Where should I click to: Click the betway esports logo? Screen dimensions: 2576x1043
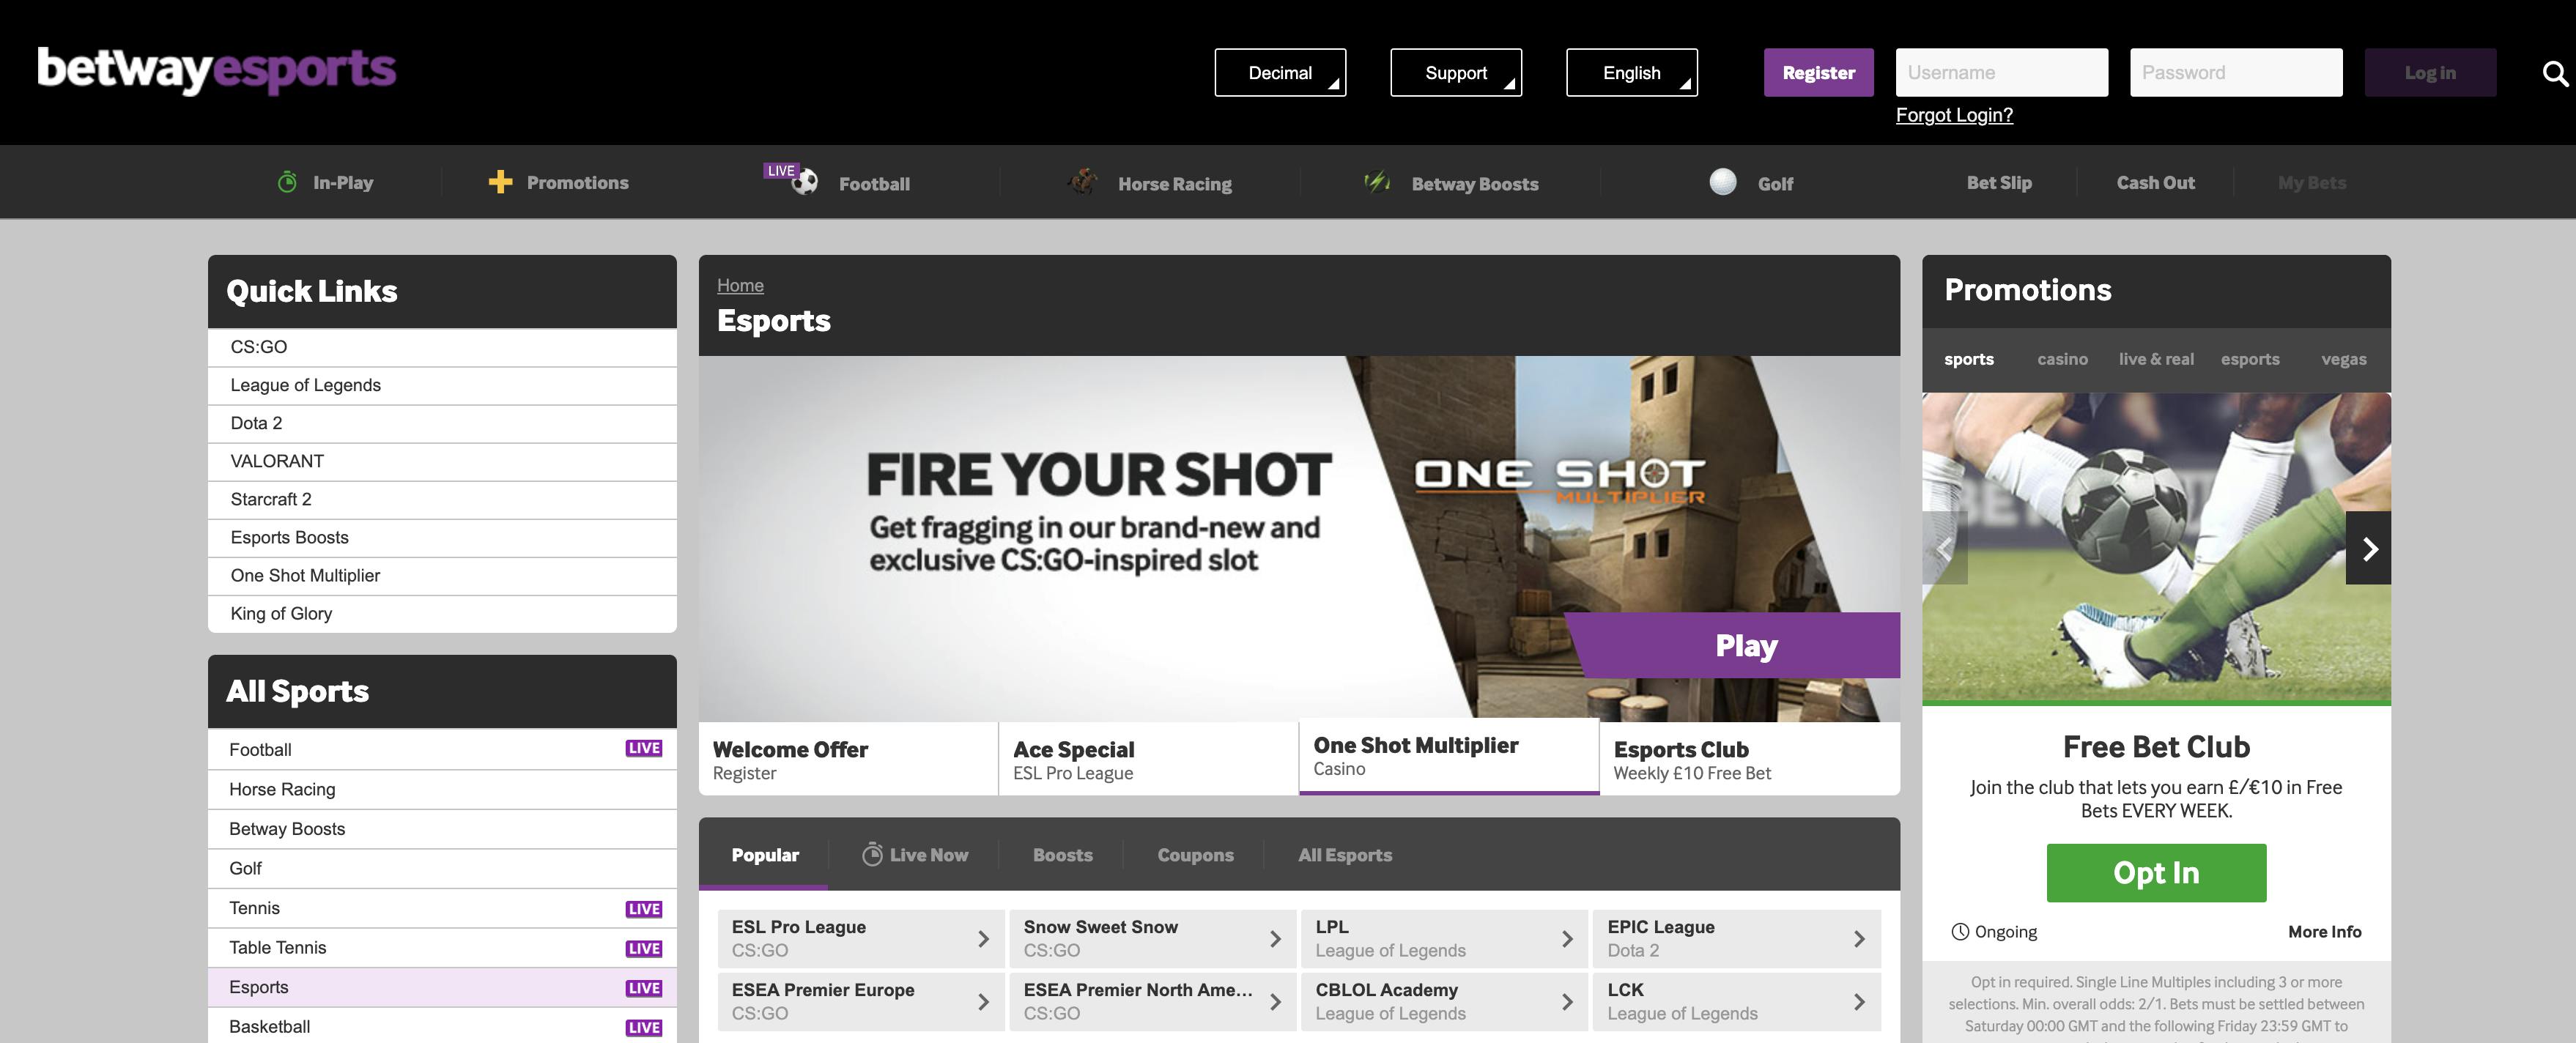tap(217, 71)
